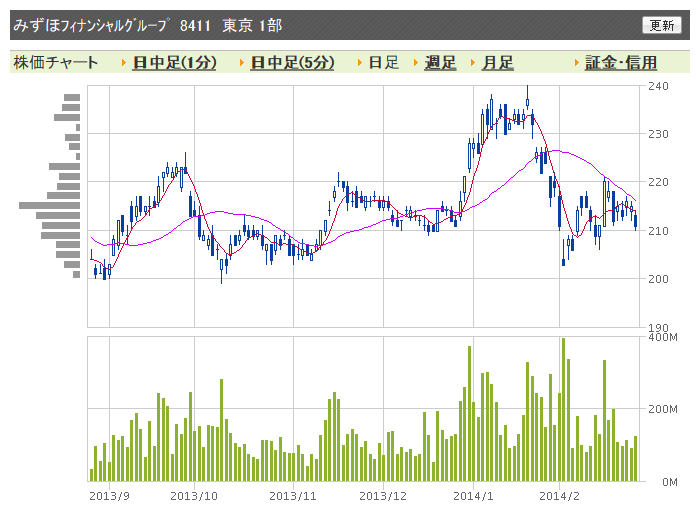Click the 240 price axis label
The width and height of the screenshot is (696, 518).
pos(658,86)
